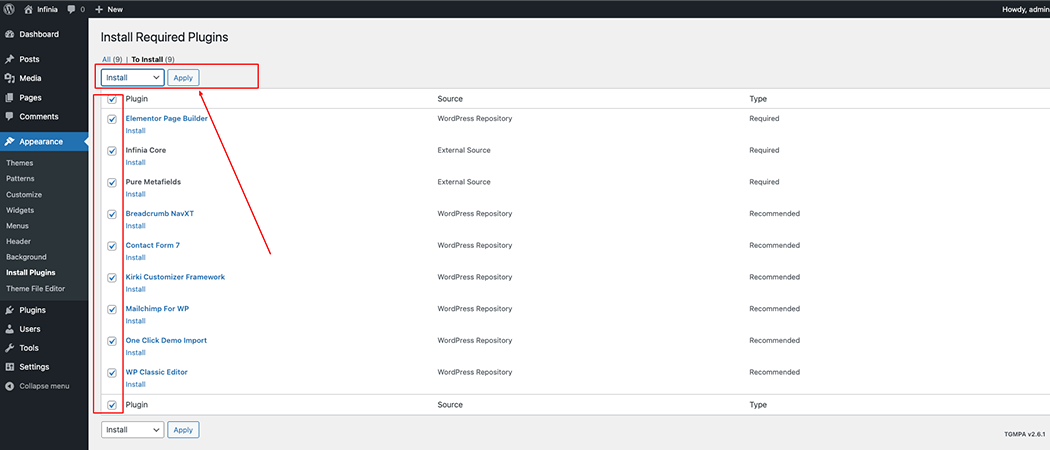Open the Kirki Customizer Framework link
This screenshot has width=1050, height=450.
(175, 277)
